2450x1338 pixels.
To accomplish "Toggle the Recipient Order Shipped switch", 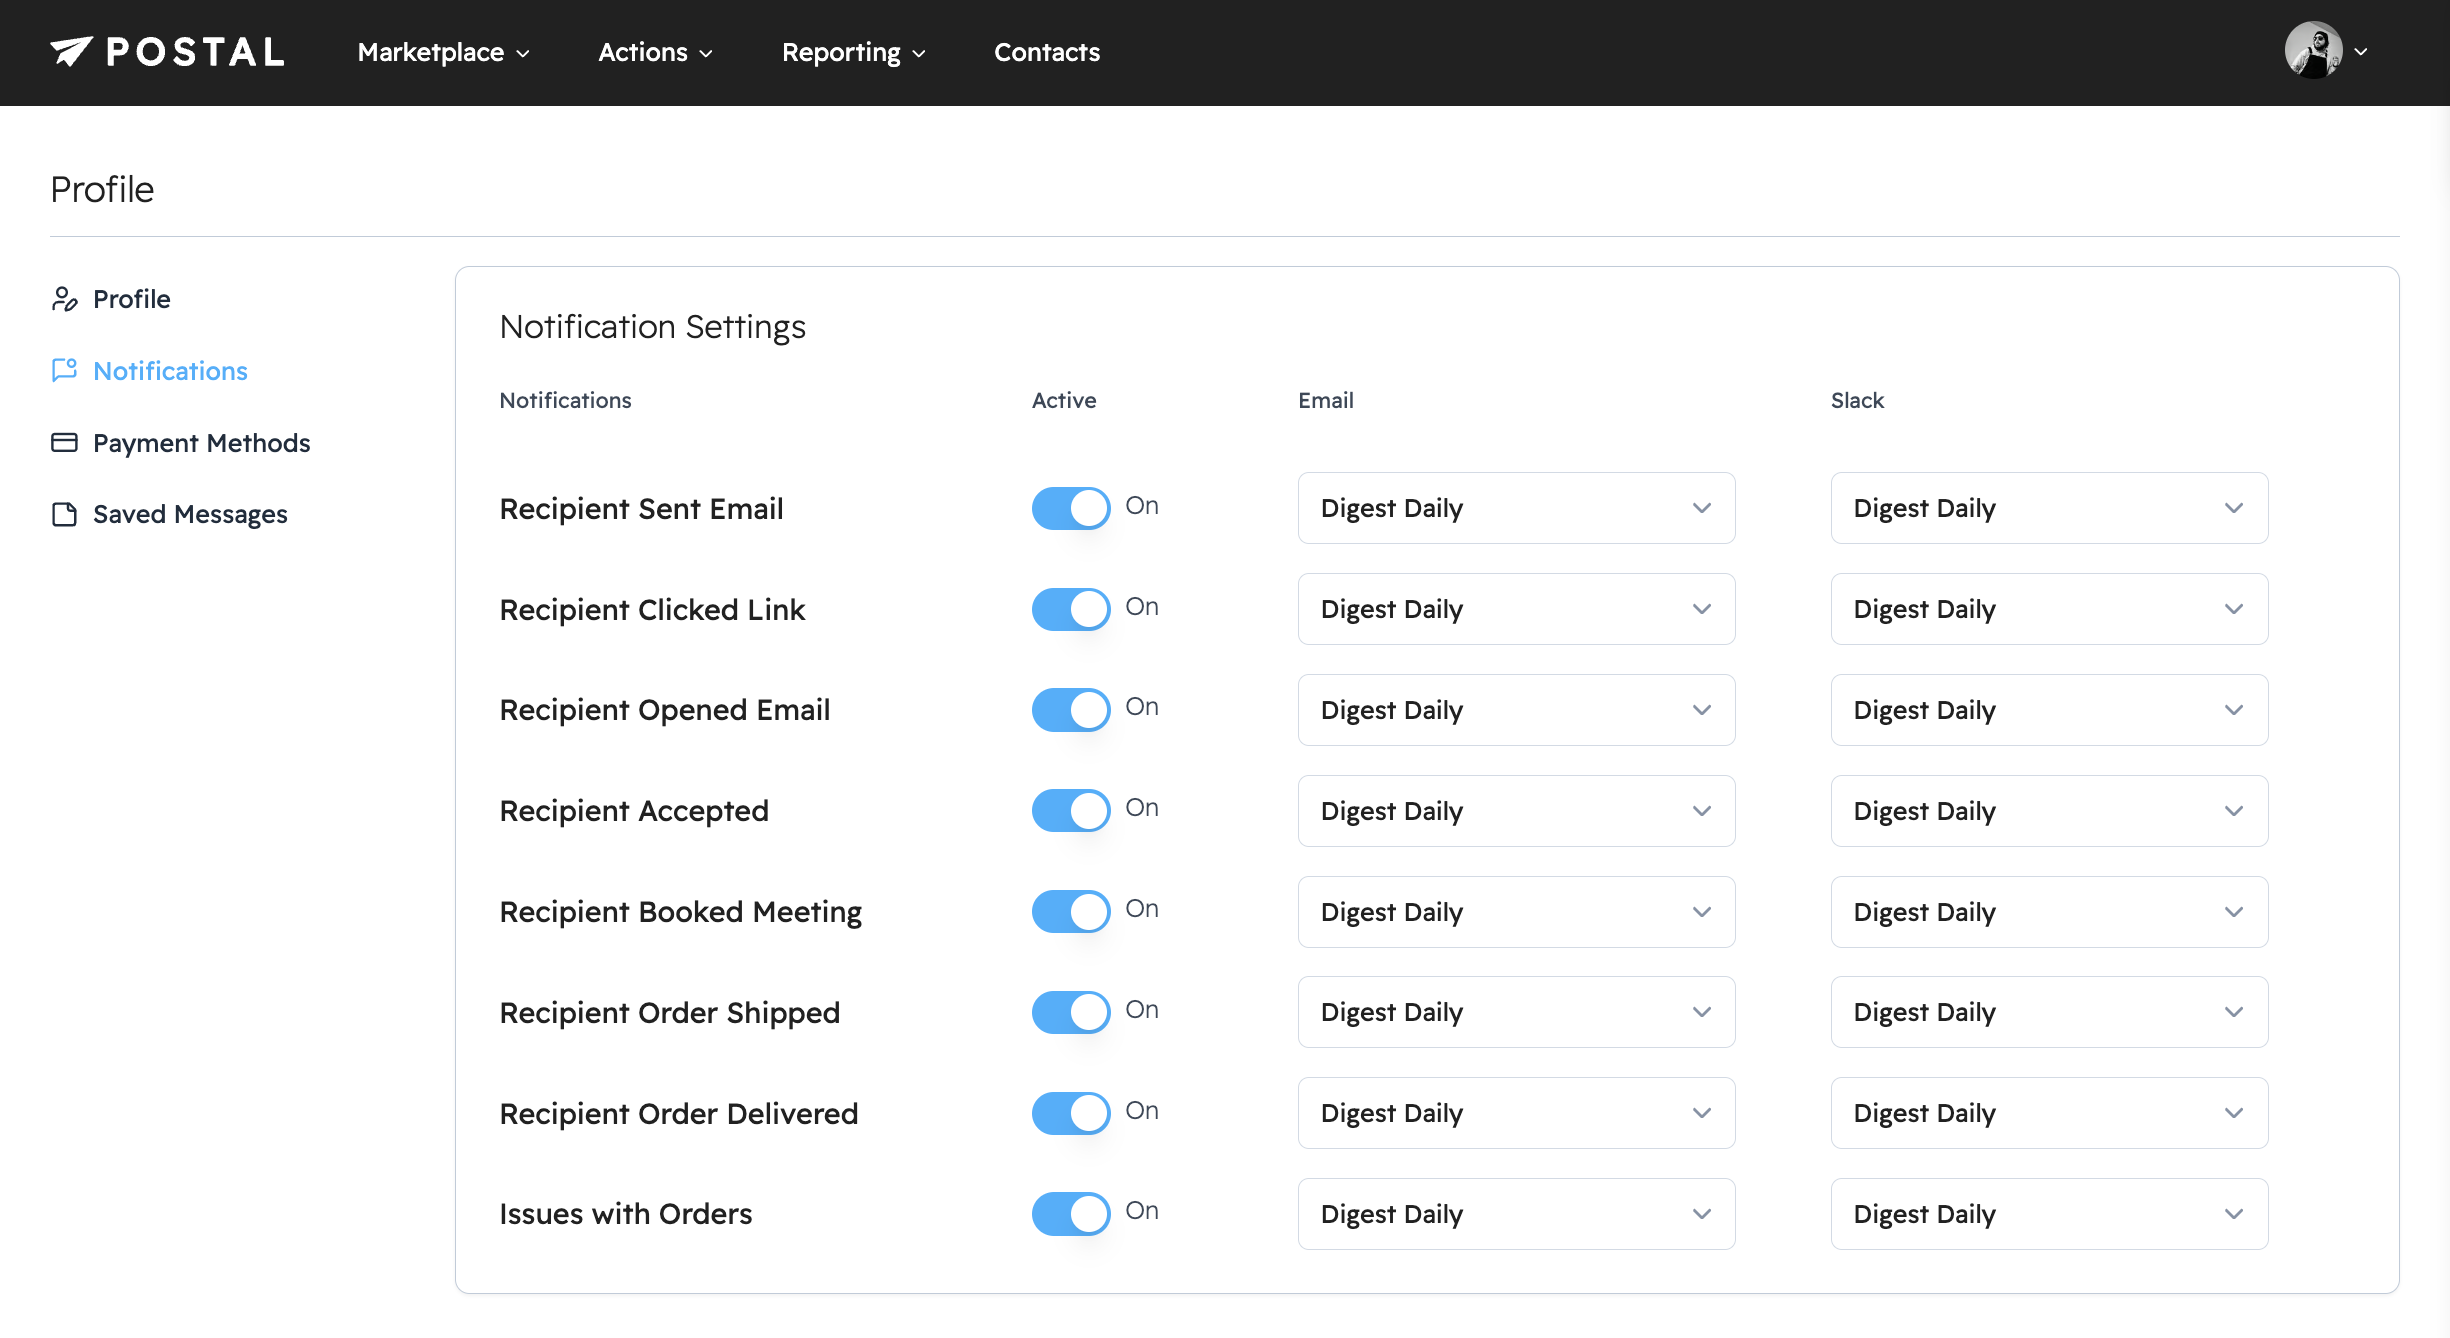I will (x=1070, y=1012).
